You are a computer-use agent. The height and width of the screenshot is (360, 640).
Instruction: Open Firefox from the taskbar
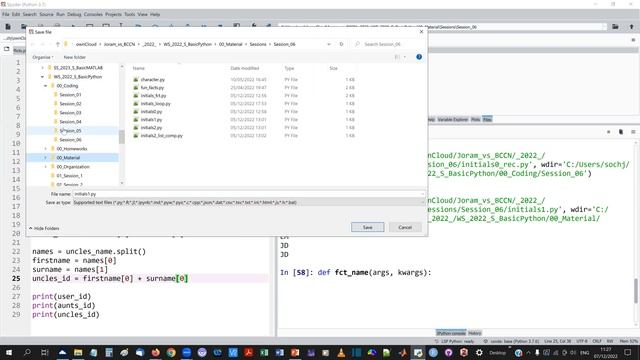tap(156, 352)
